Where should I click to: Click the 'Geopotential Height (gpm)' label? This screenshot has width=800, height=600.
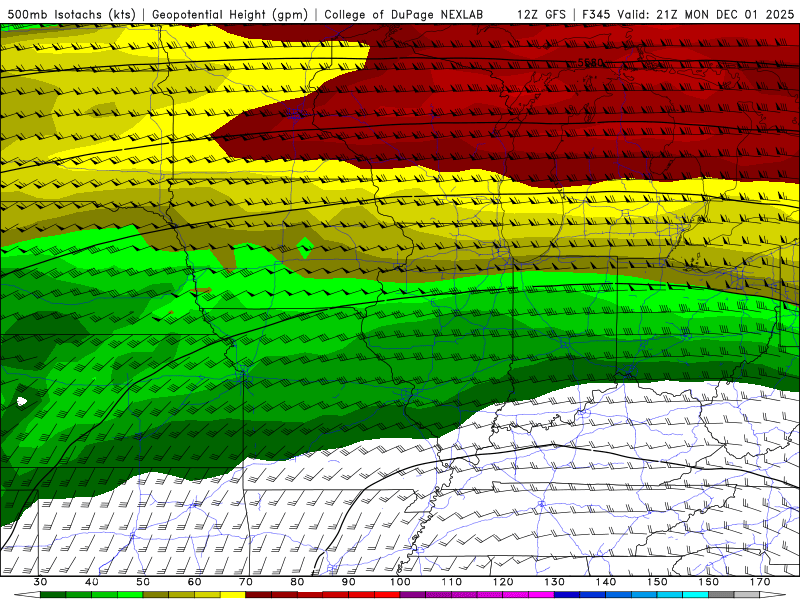pyautogui.click(x=230, y=15)
